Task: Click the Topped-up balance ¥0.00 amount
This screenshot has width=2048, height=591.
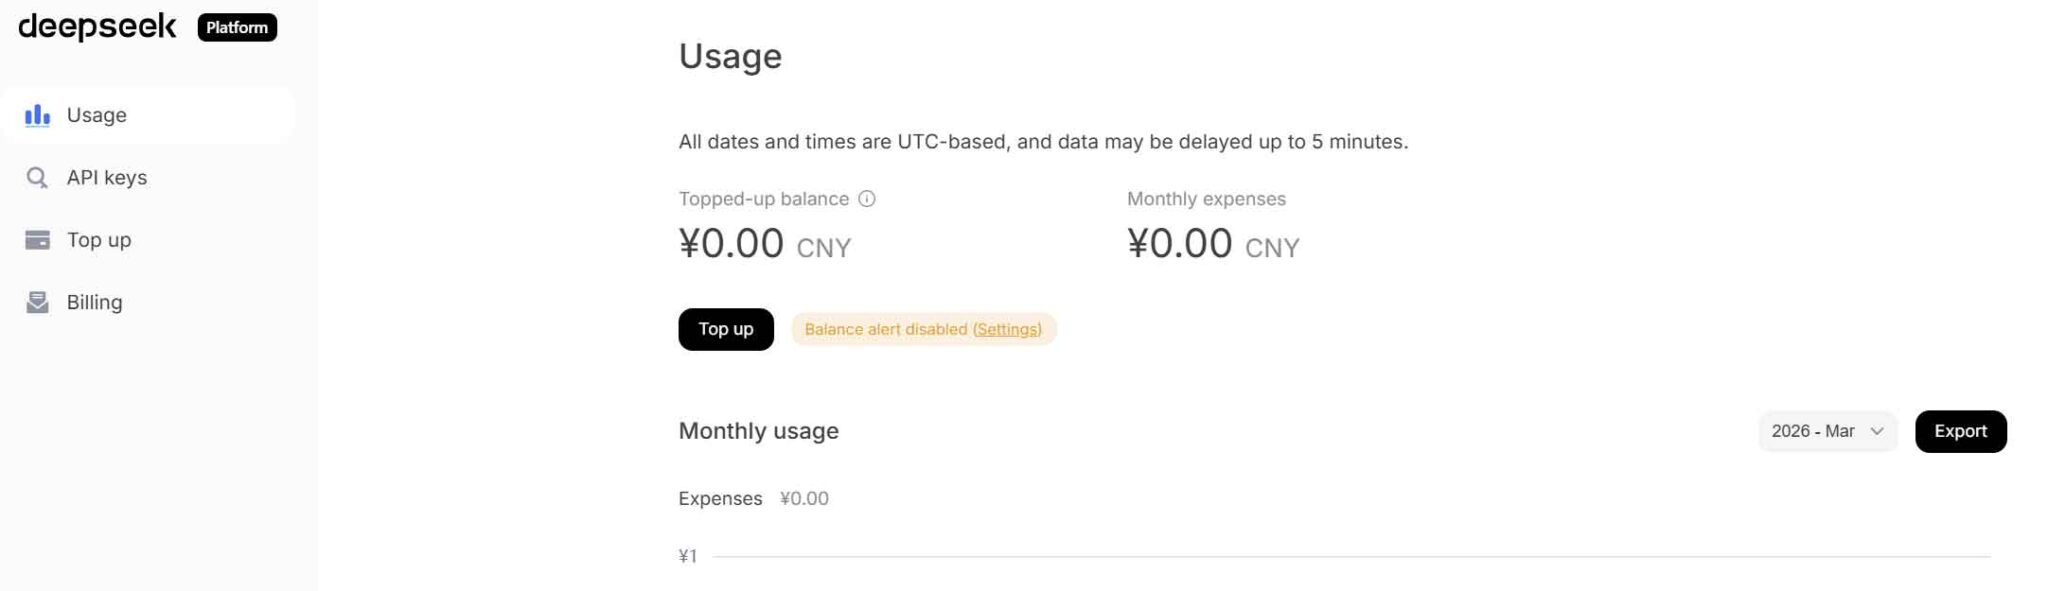Action: (x=731, y=244)
